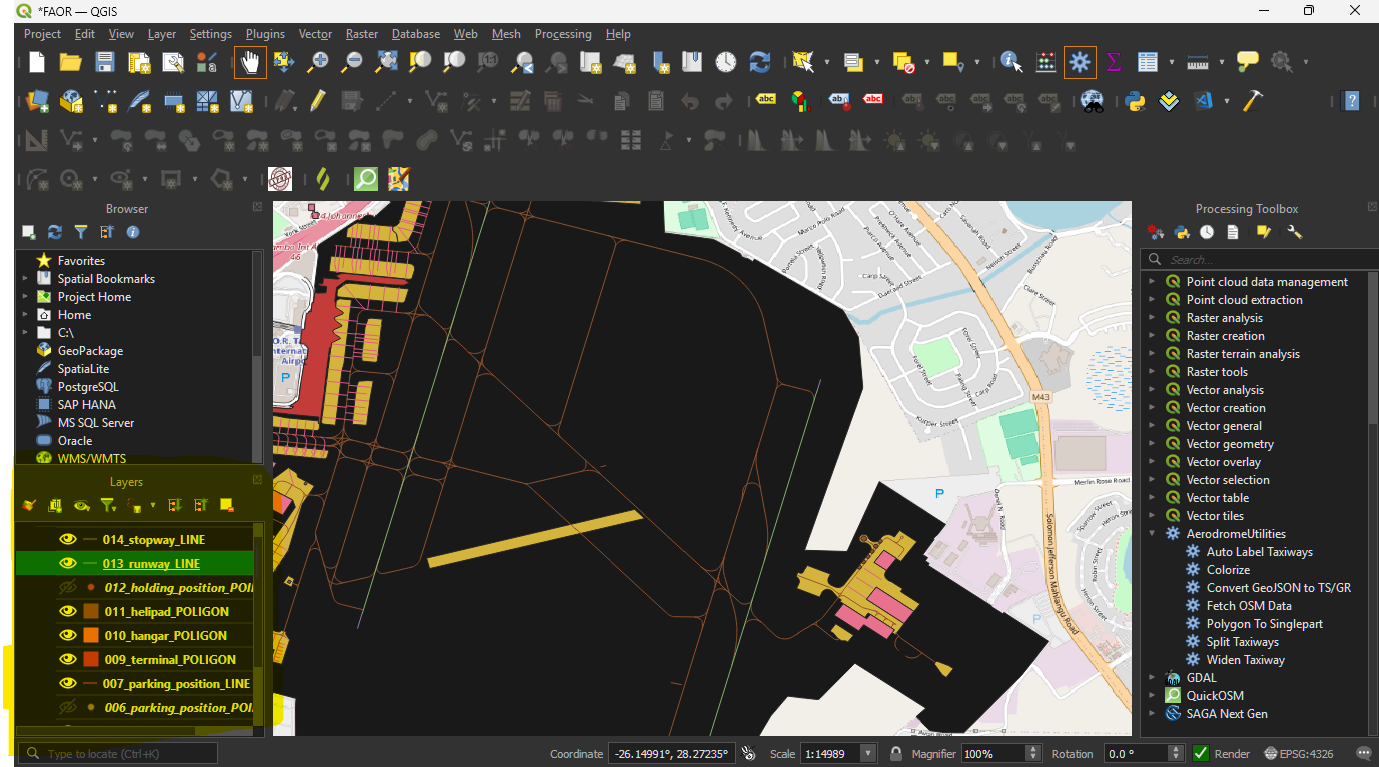The height and width of the screenshot is (767, 1379).
Task: Open the Python Console icon
Action: pyautogui.click(x=1135, y=101)
